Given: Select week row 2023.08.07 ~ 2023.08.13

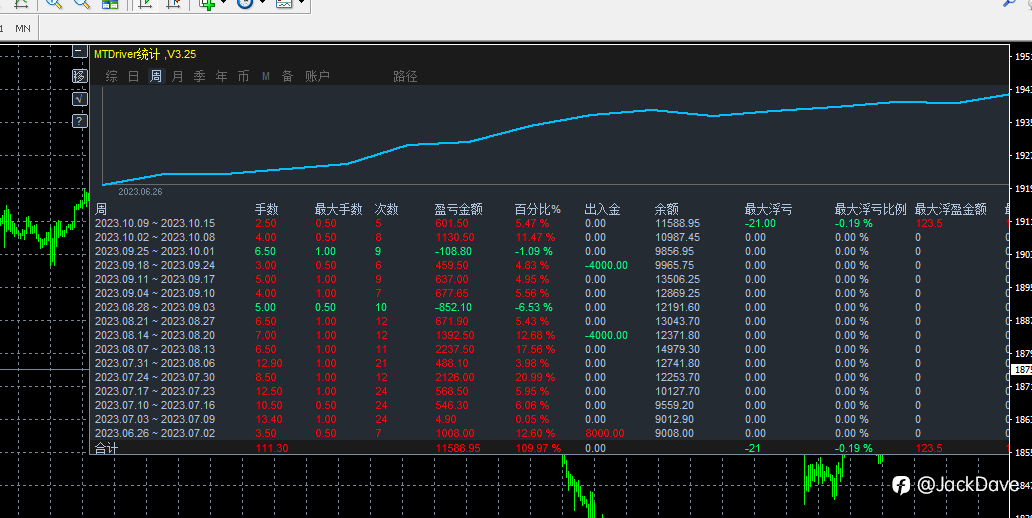Looking at the screenshot, I should click(155, 349).
